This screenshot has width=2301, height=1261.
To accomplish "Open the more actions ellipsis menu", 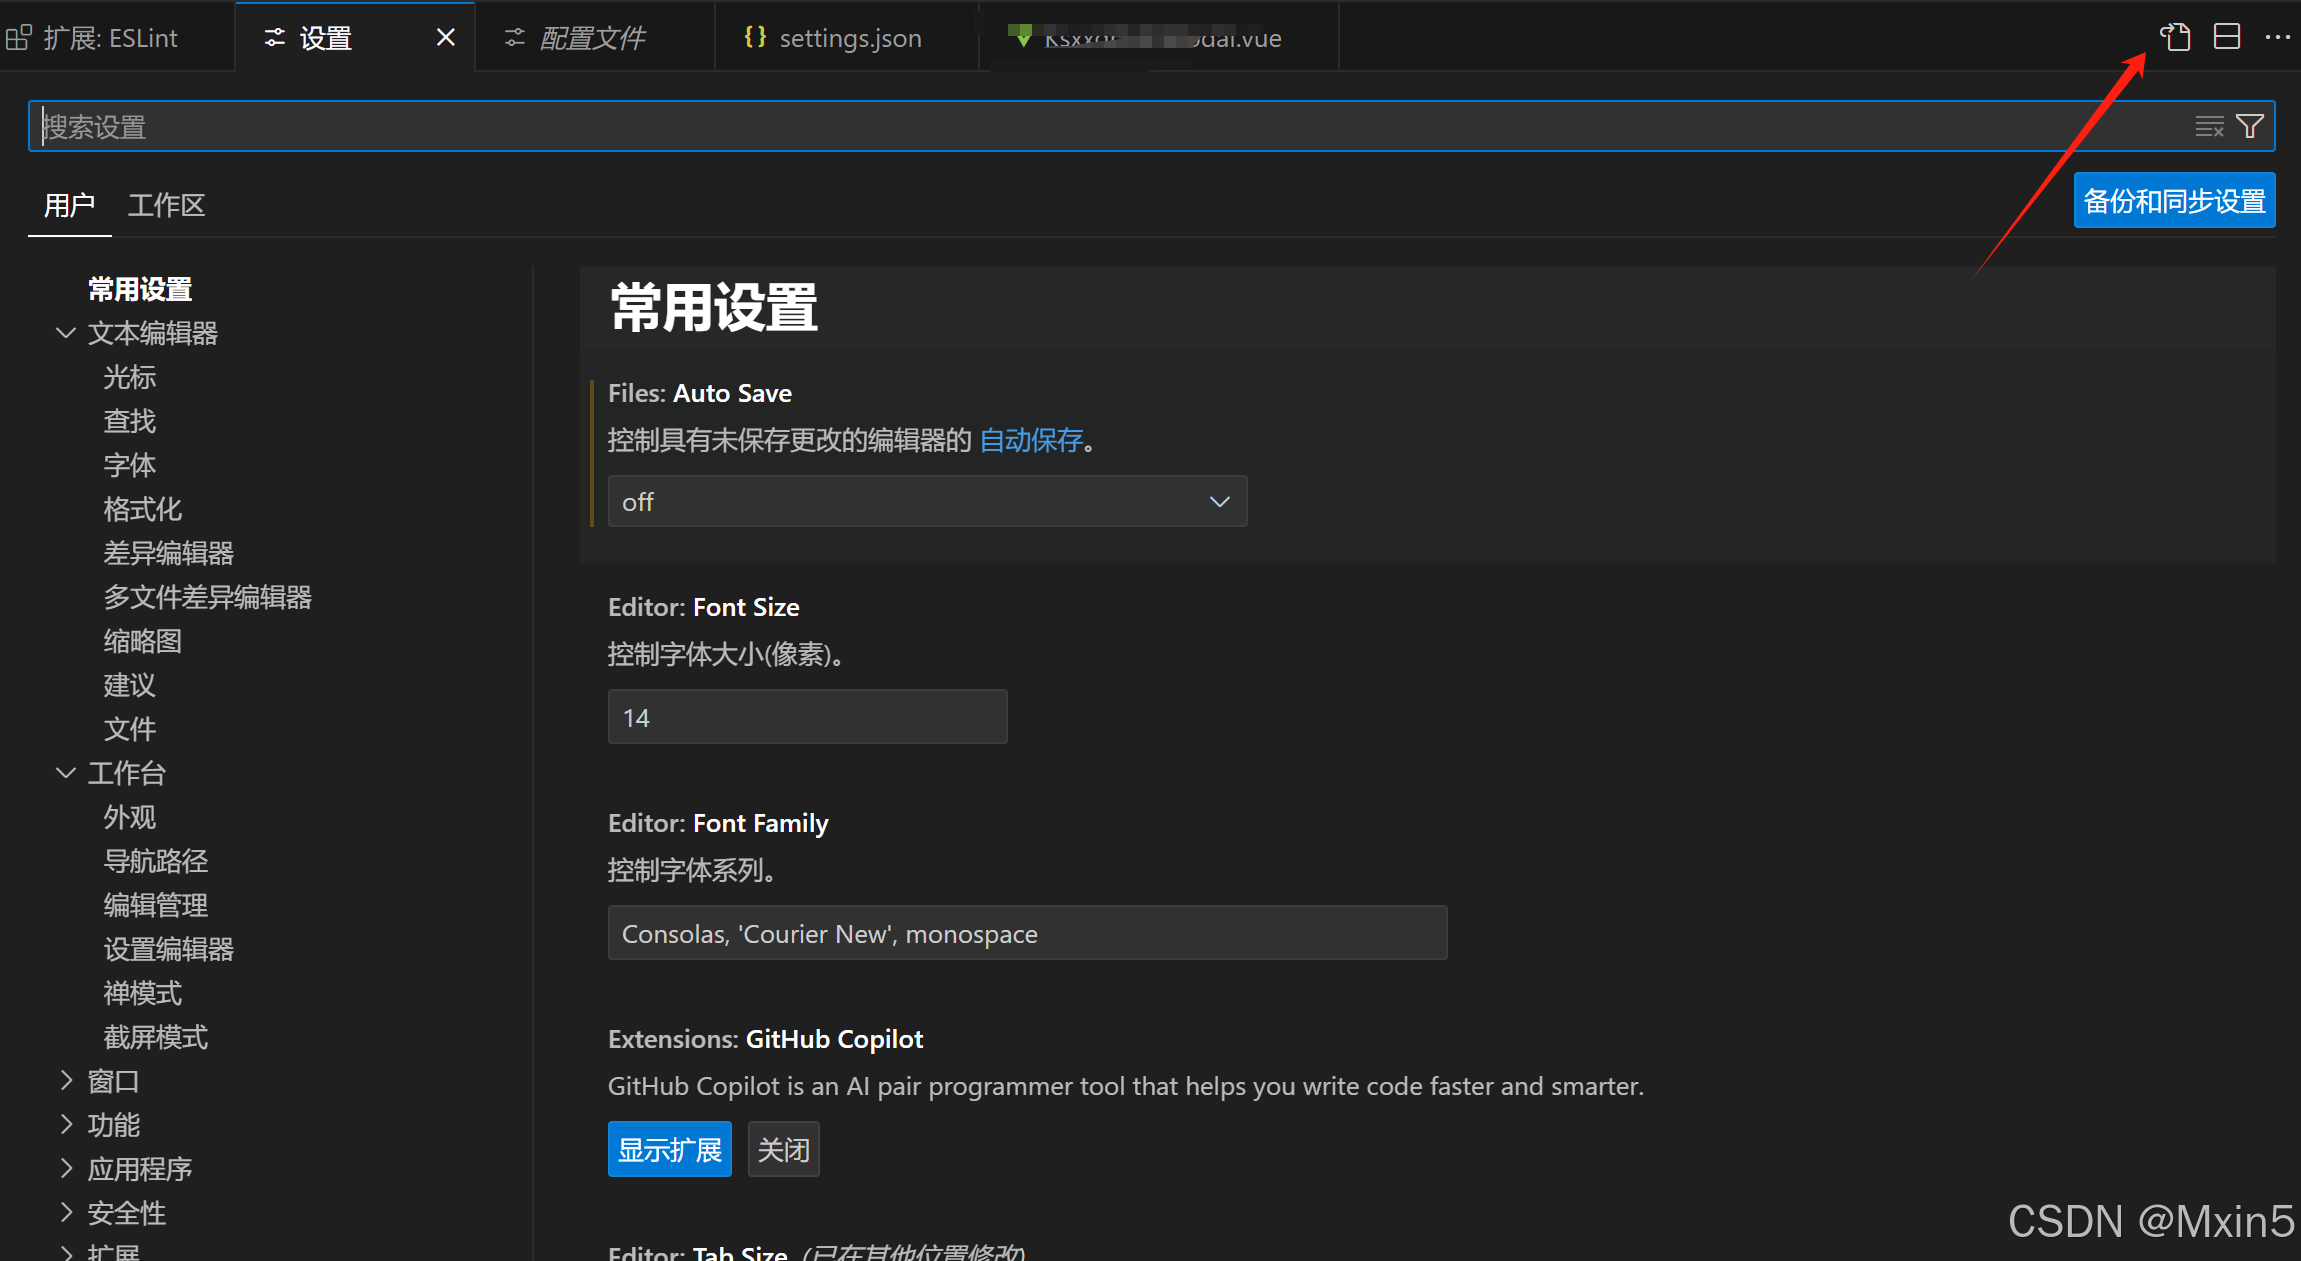I will (2277, 38).
